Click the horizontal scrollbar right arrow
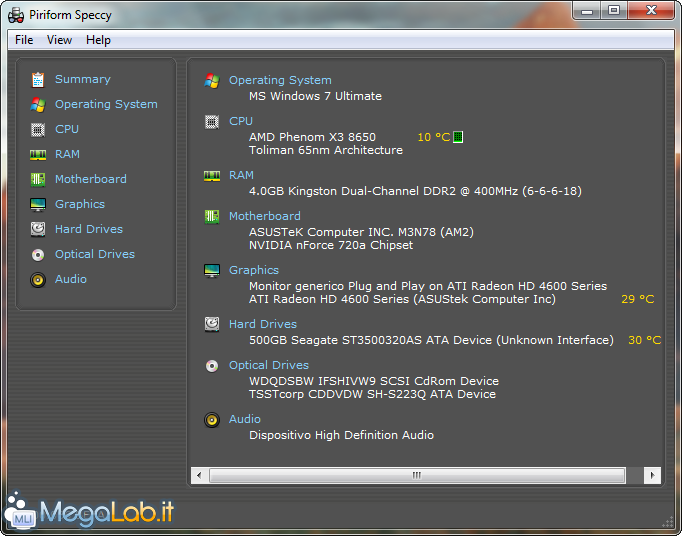Viewport: 682px width, 536px height. click(x=652, y=475)
